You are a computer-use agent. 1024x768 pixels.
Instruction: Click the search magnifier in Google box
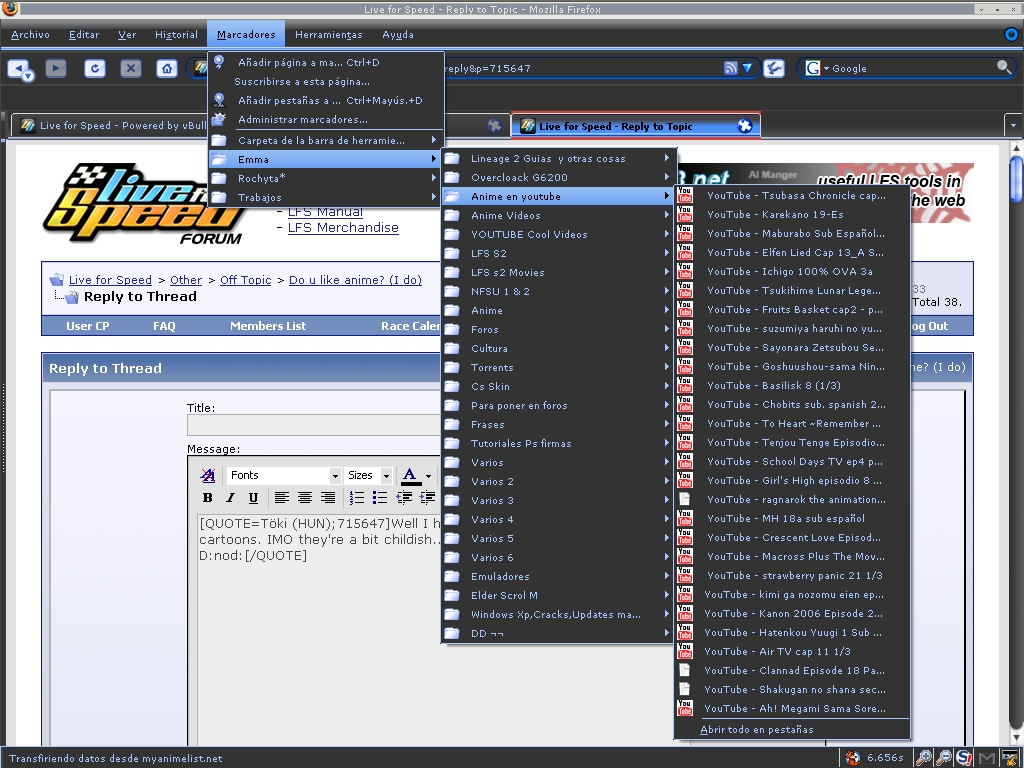1004,67
